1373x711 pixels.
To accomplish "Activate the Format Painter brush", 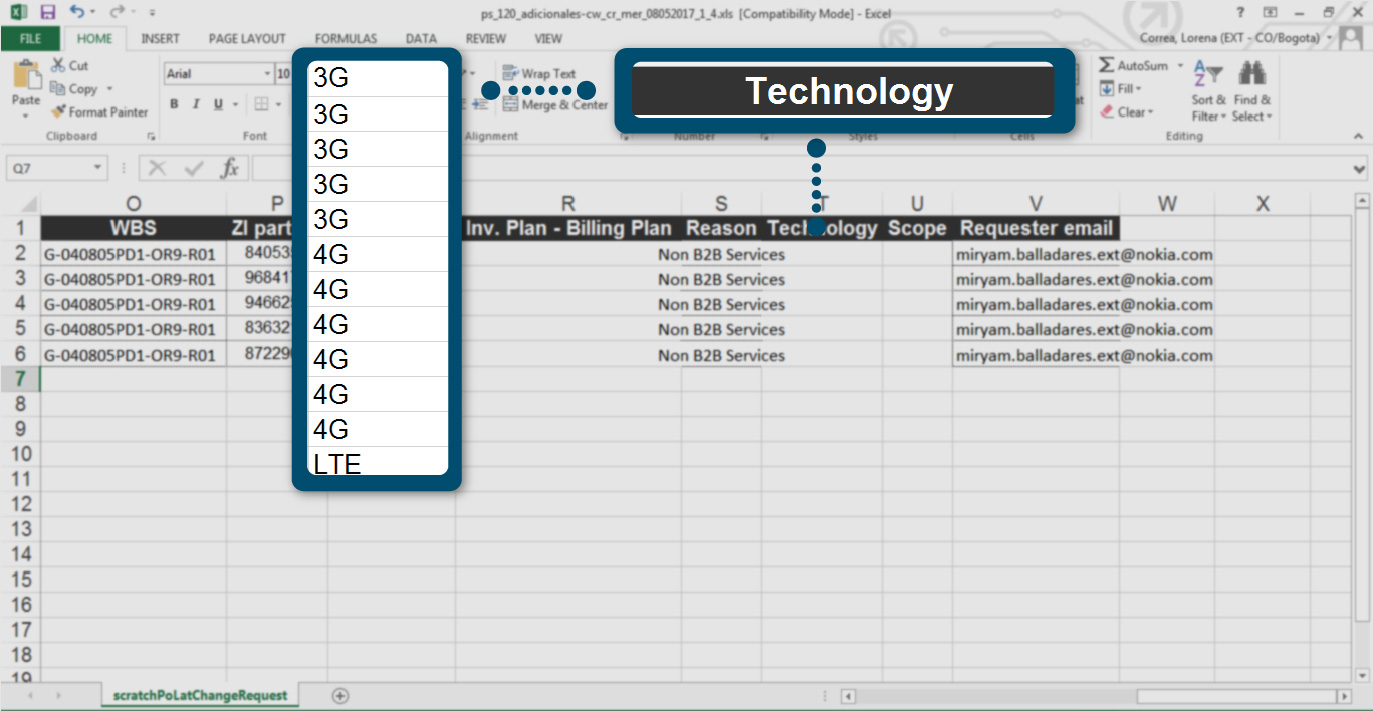I will (x=99, y=112).
